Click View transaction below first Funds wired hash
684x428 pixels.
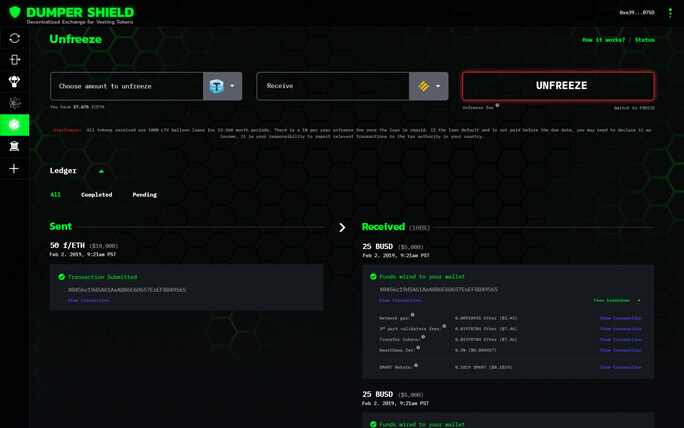pos(400,300)
